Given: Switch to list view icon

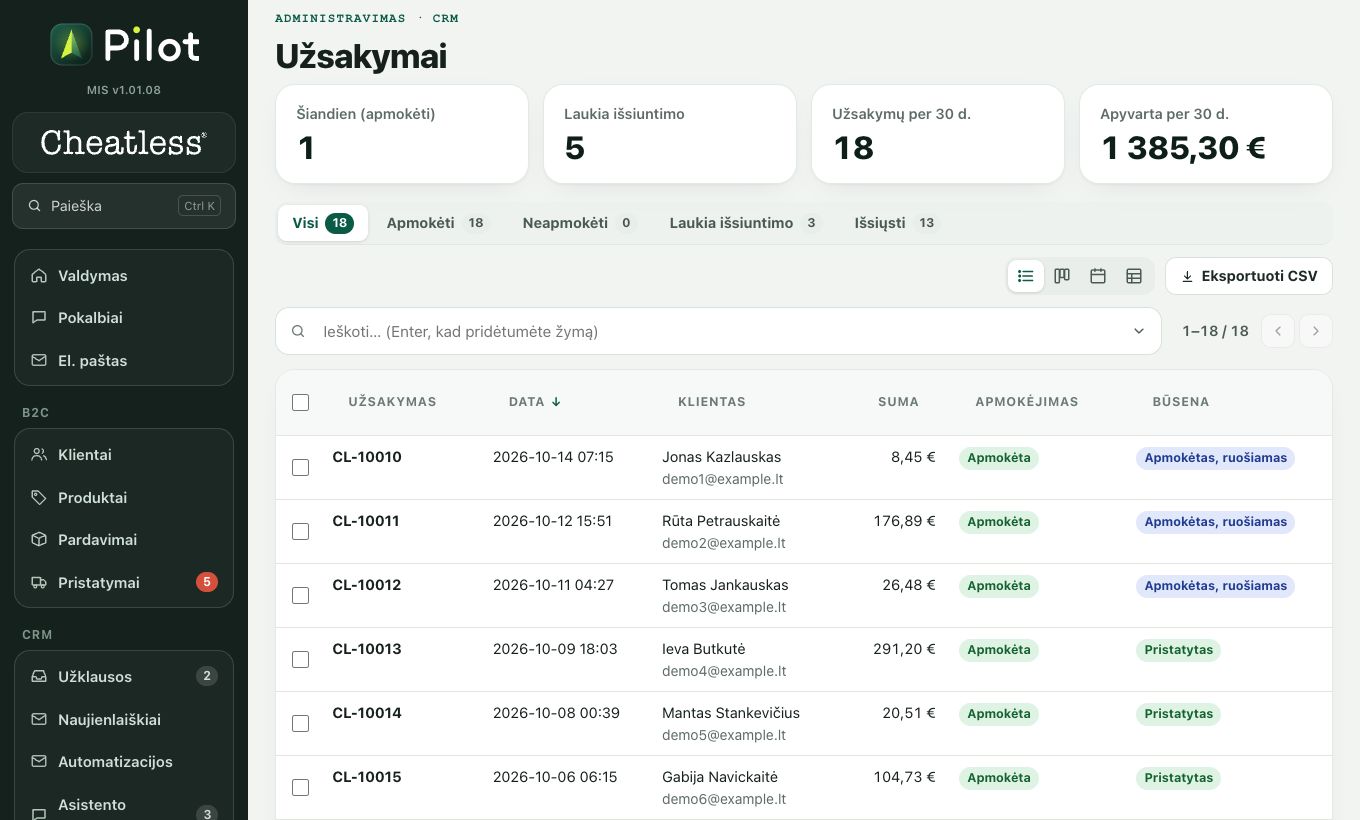Looking at the screenshot, I should (x=1026, y=276).
